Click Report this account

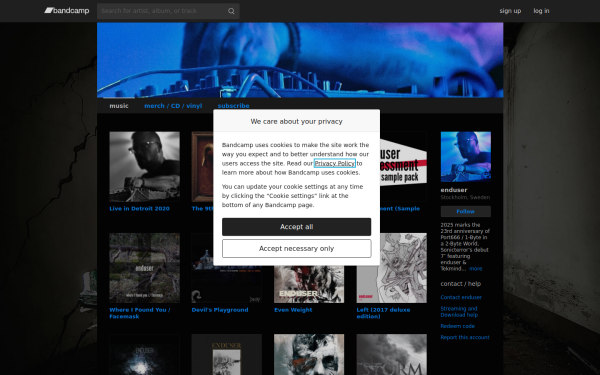point(465,338)
